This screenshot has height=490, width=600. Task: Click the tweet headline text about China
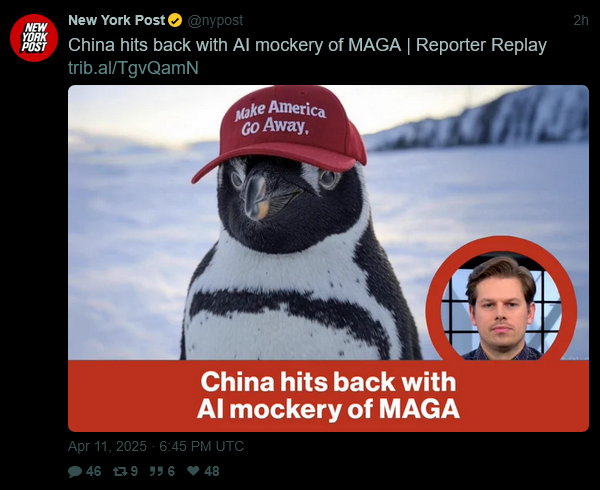point(307,45)
